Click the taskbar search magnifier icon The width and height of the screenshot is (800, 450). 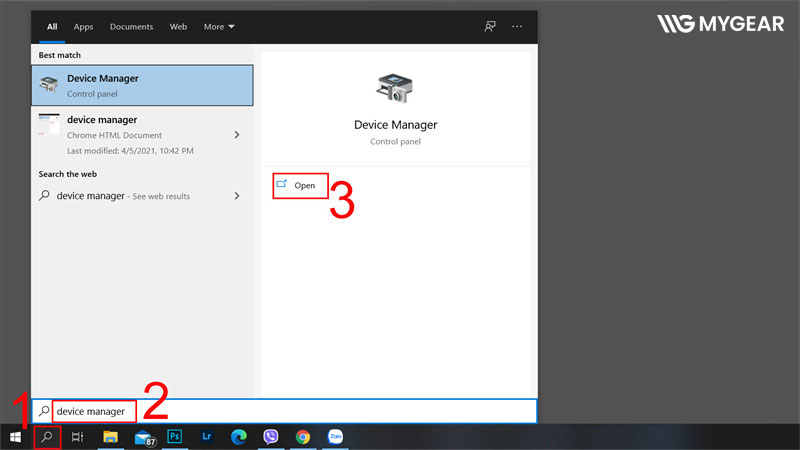47,437
